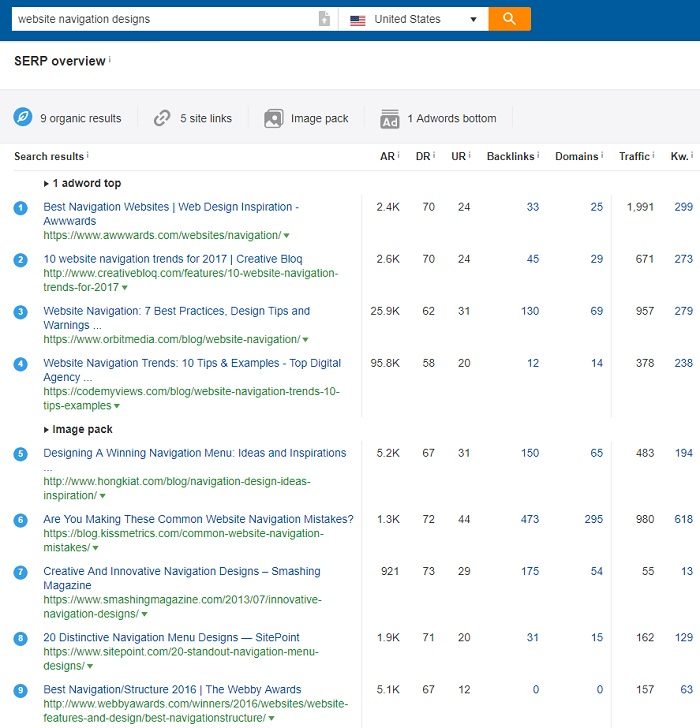Open Website Navigation Trends 10 Tips result

[192, 370]
